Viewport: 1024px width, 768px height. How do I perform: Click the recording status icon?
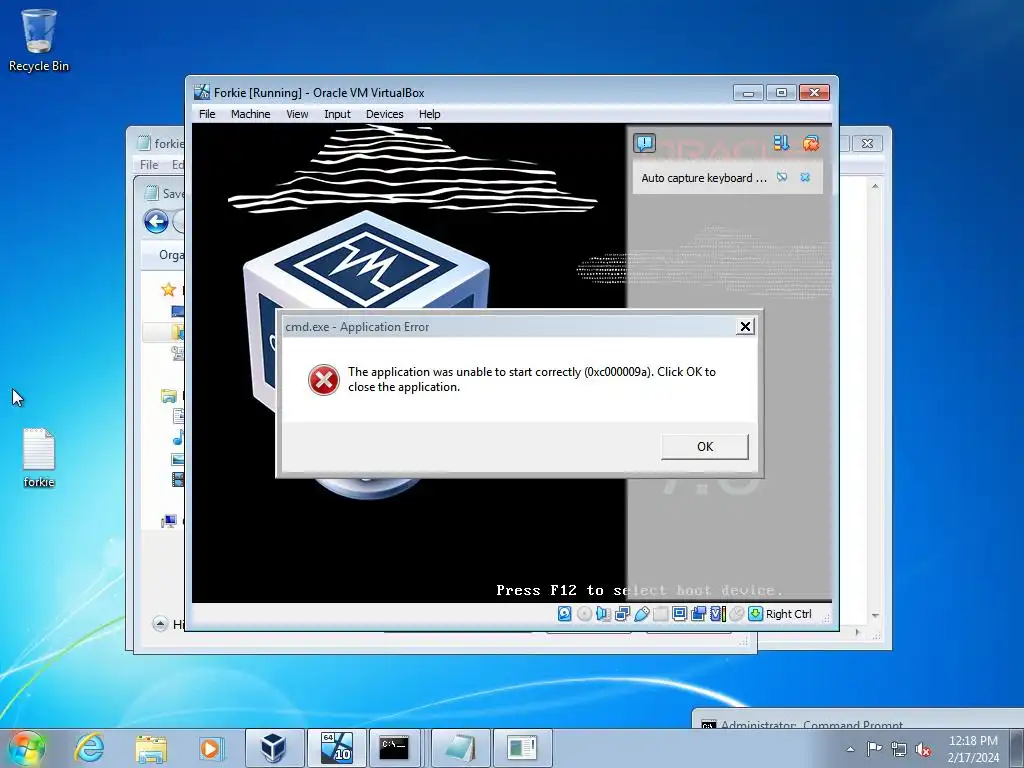click(698, 613)
